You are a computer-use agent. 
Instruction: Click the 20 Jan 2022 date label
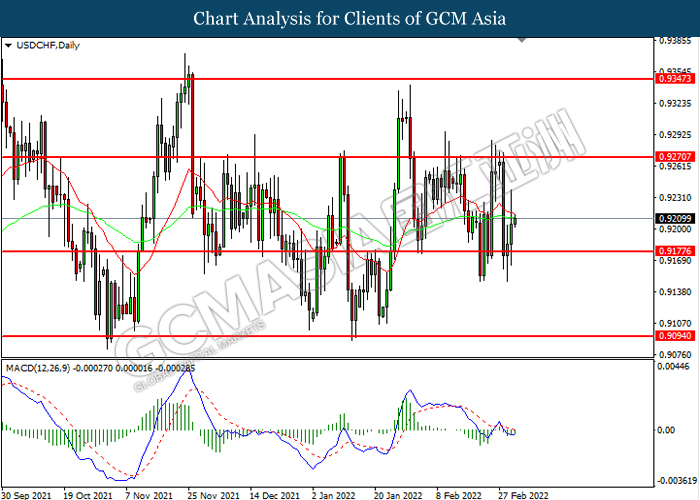(398, 495)
